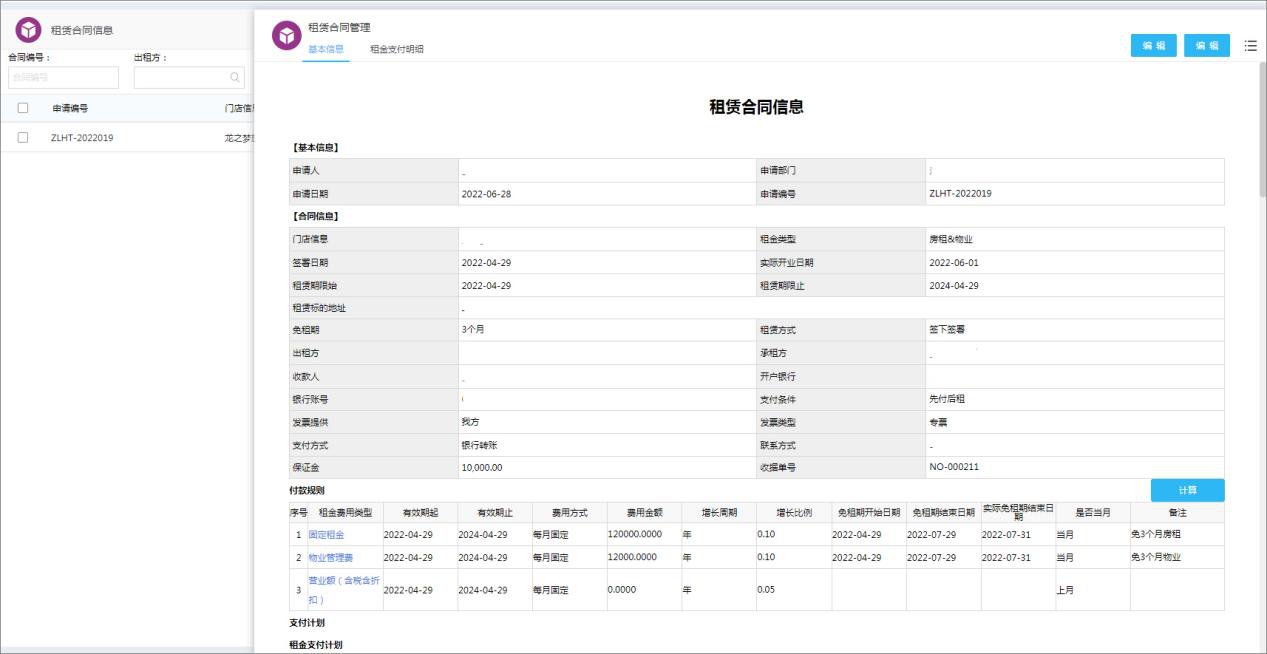The height and width of the screenshot is (654, 1267).
Task: Click the 备注 column header
Action: coord(1177,512)
